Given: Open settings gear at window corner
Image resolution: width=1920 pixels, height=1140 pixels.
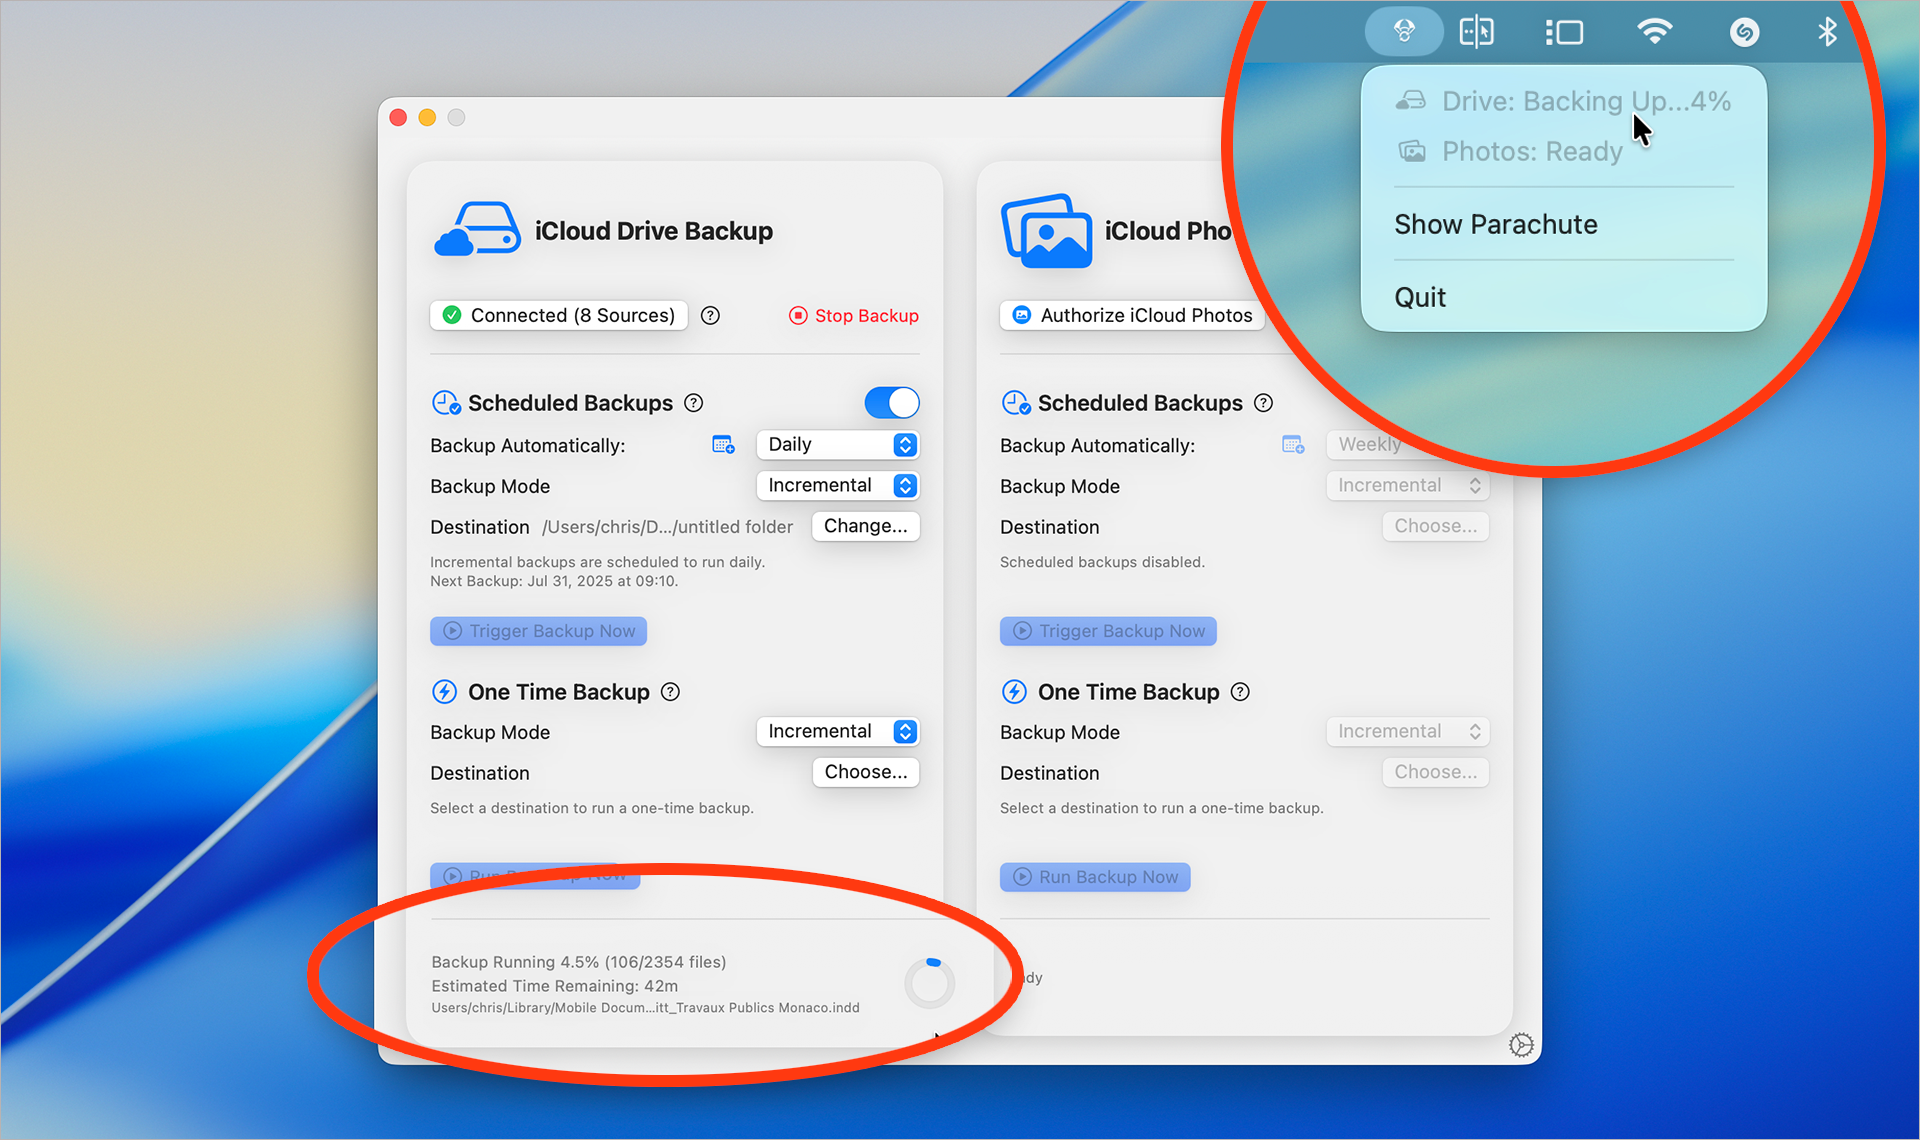Looking at the screenshot, I should pos(1521,1045).
